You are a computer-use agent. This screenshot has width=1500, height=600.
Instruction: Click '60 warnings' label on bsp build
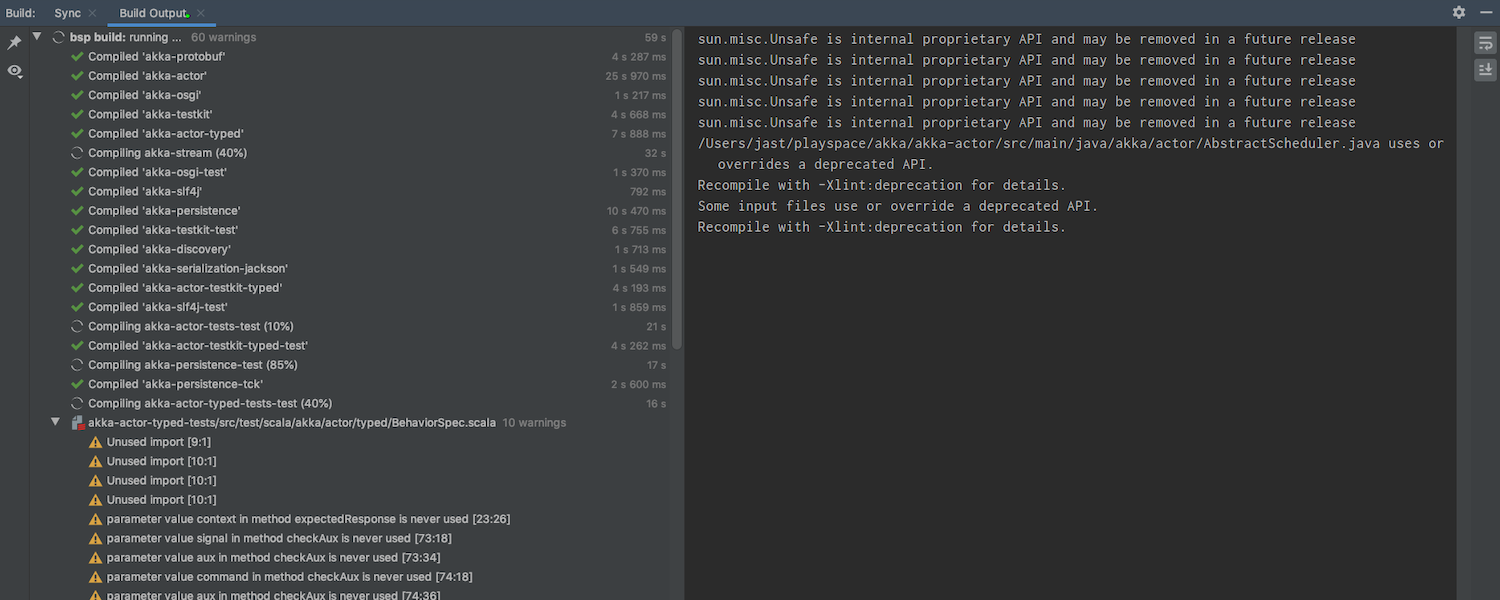coord(224,37)
